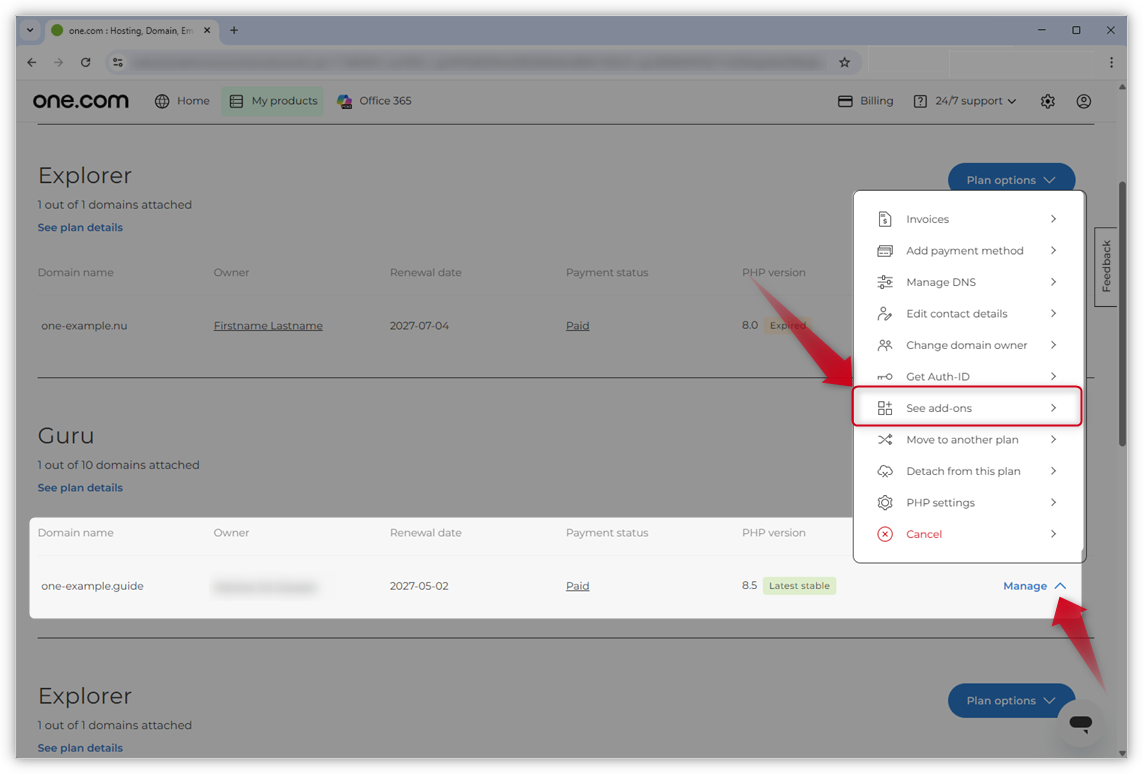The height and width of the screenshot is (774, 1143).
Task: Click the Billing card icon
Action: pos(845,101)
